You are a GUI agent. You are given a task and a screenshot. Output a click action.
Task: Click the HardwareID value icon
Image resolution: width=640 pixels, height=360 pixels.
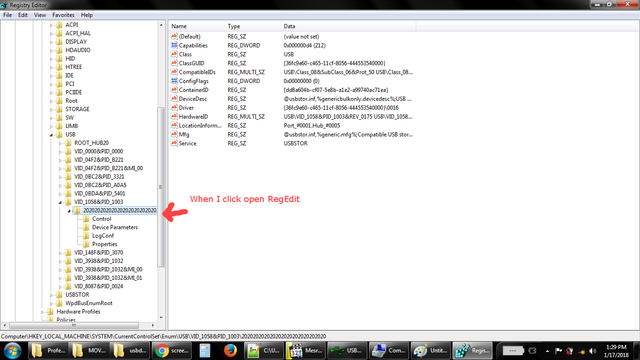pos(174,116)
